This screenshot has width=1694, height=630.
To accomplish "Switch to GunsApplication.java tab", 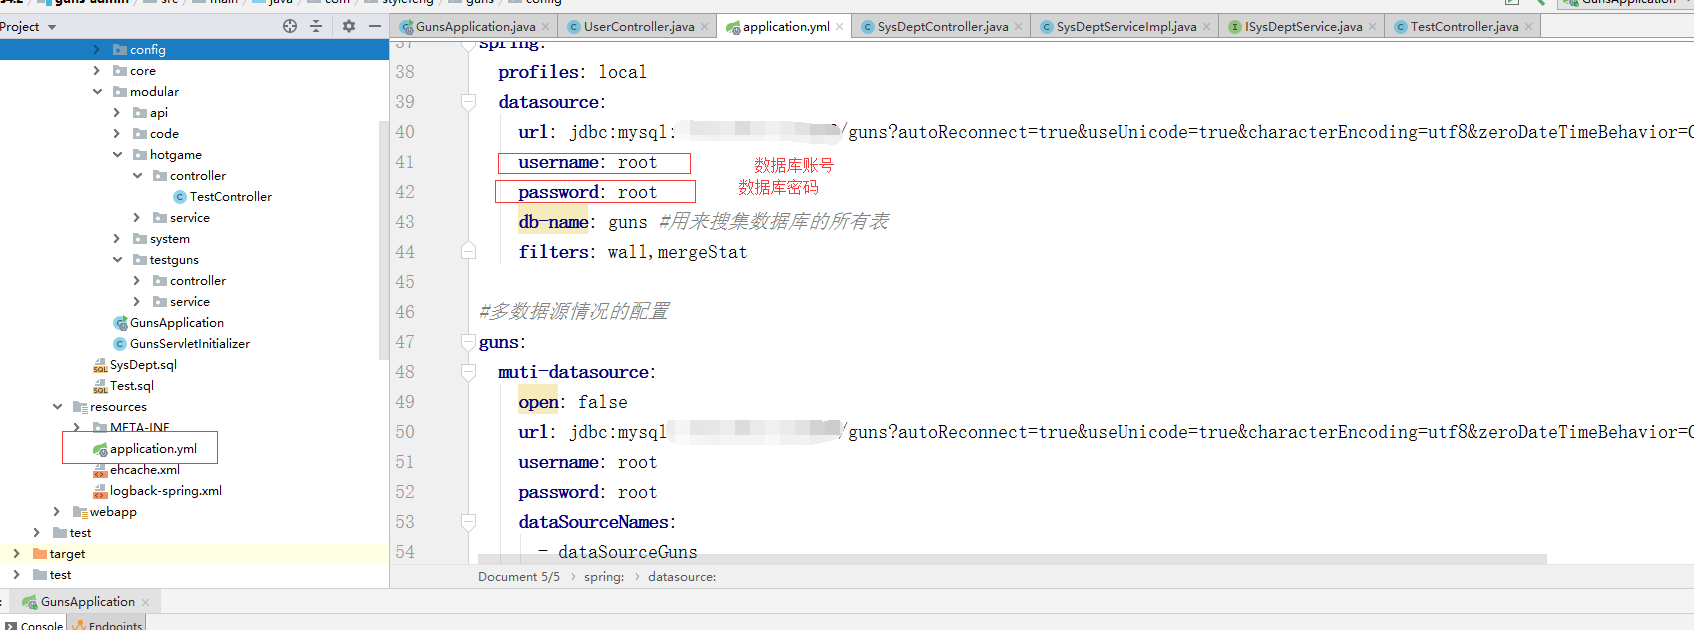I will (476, 27).
